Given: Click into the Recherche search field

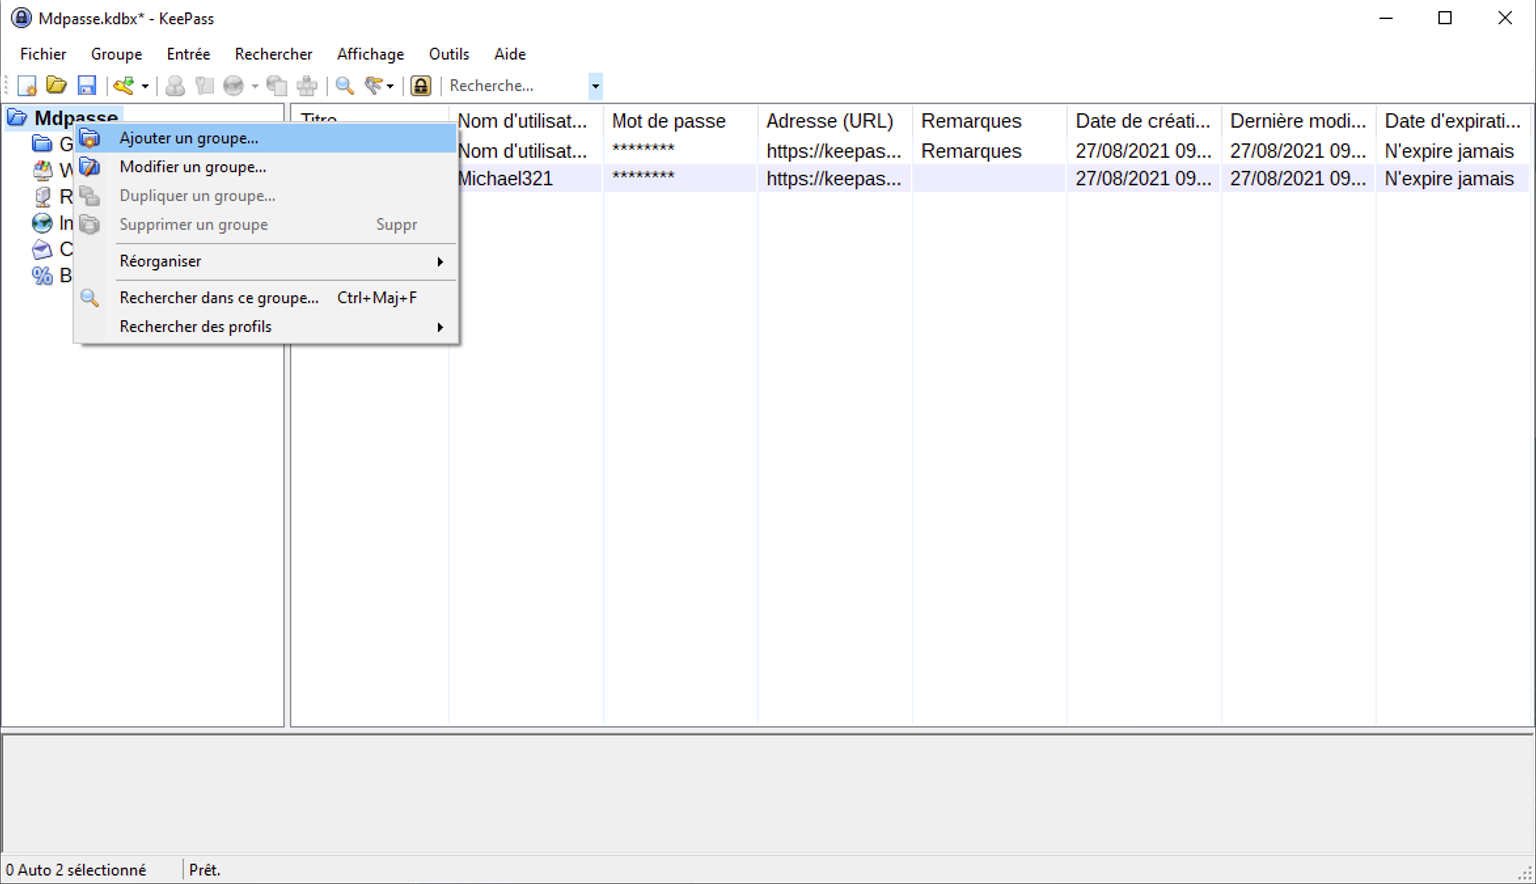Looking at the screenshot, I should (x=515, y=86).
